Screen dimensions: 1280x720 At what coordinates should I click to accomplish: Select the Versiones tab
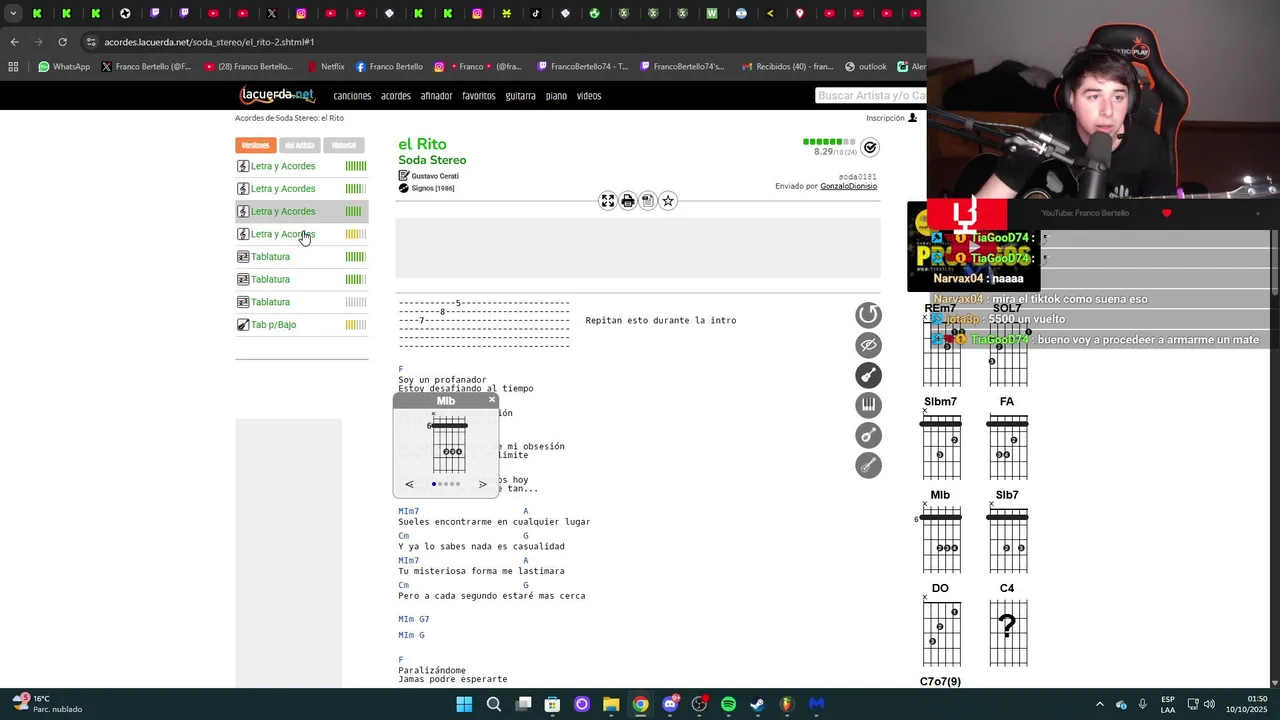coord(255,145)
